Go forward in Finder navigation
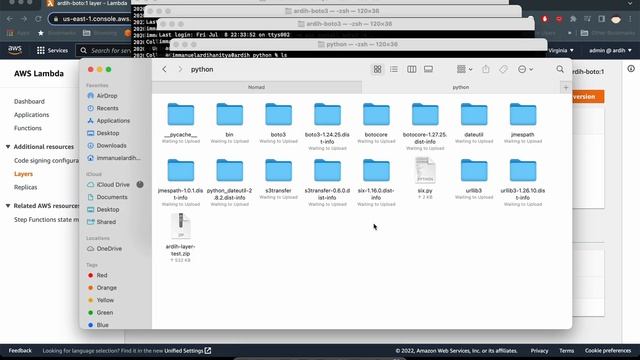 (180, 69)
